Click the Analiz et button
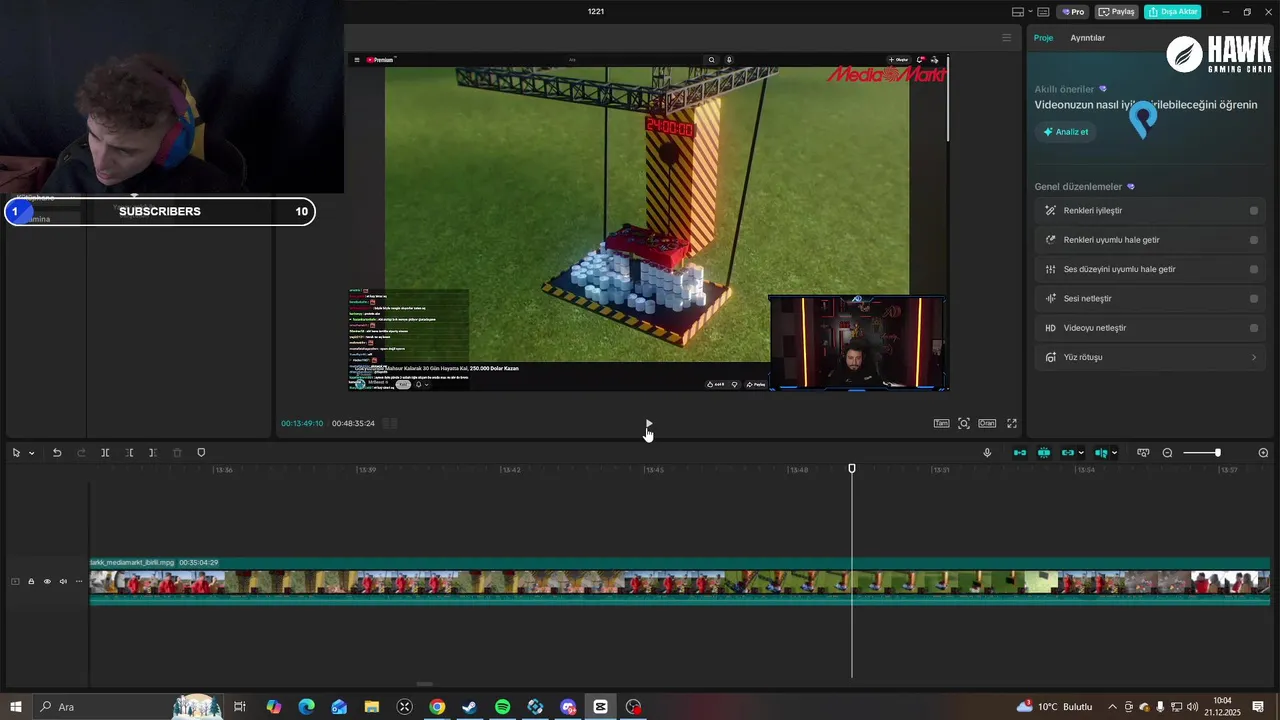 point(1066,132)
